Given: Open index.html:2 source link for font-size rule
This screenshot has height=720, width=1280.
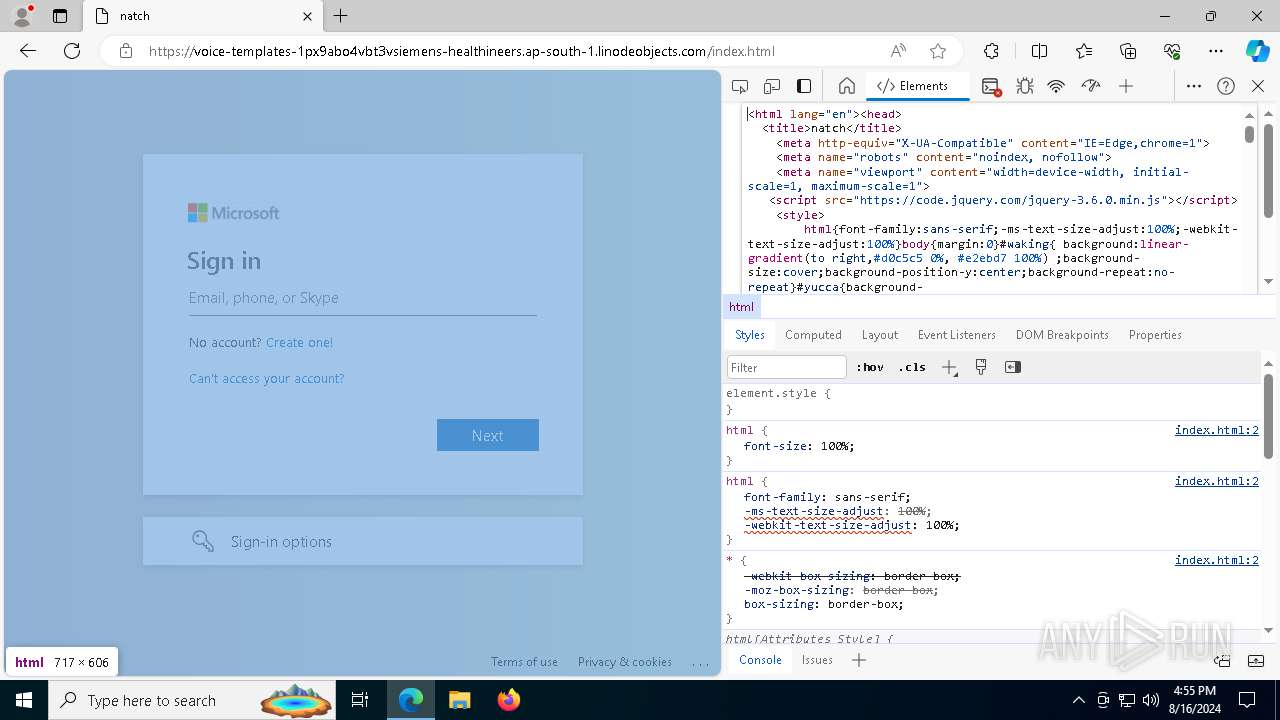Looking at the screenshot, I should click(1216, 430).
